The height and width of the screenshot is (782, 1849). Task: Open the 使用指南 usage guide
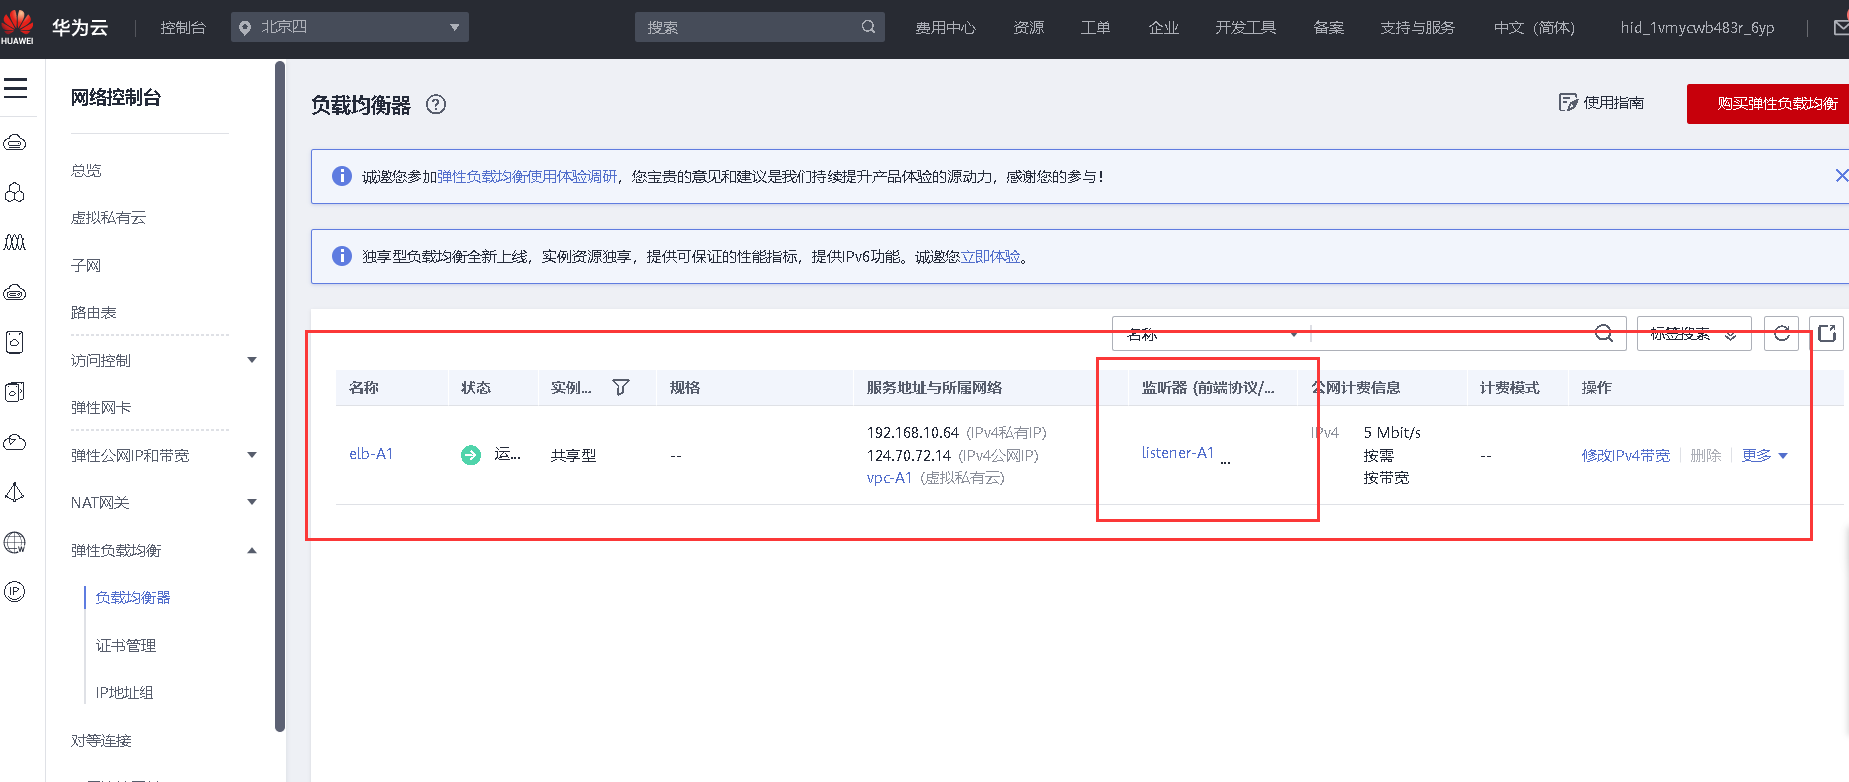(1602, 103)
